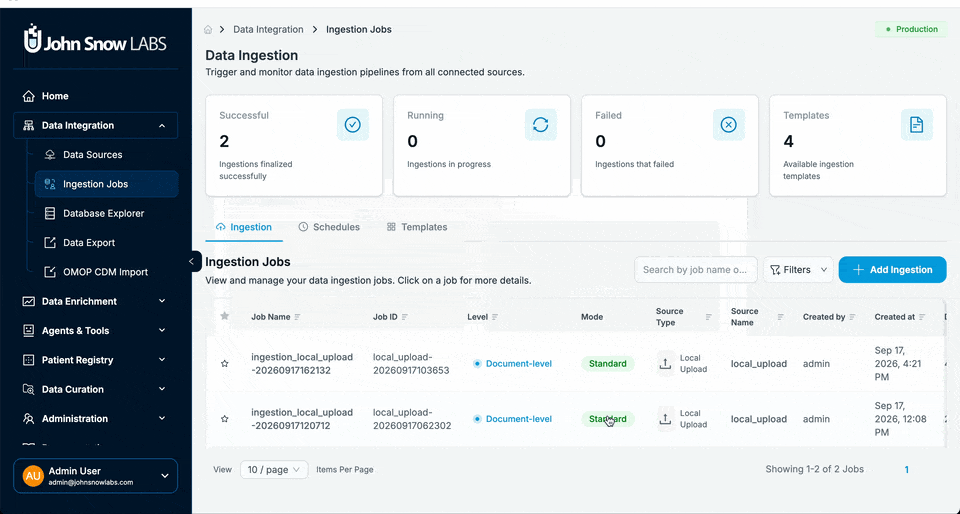Viewport: 960px width, 514px height.
Task: Click the Created at column filter icon
Action: [x=922, y=317]
